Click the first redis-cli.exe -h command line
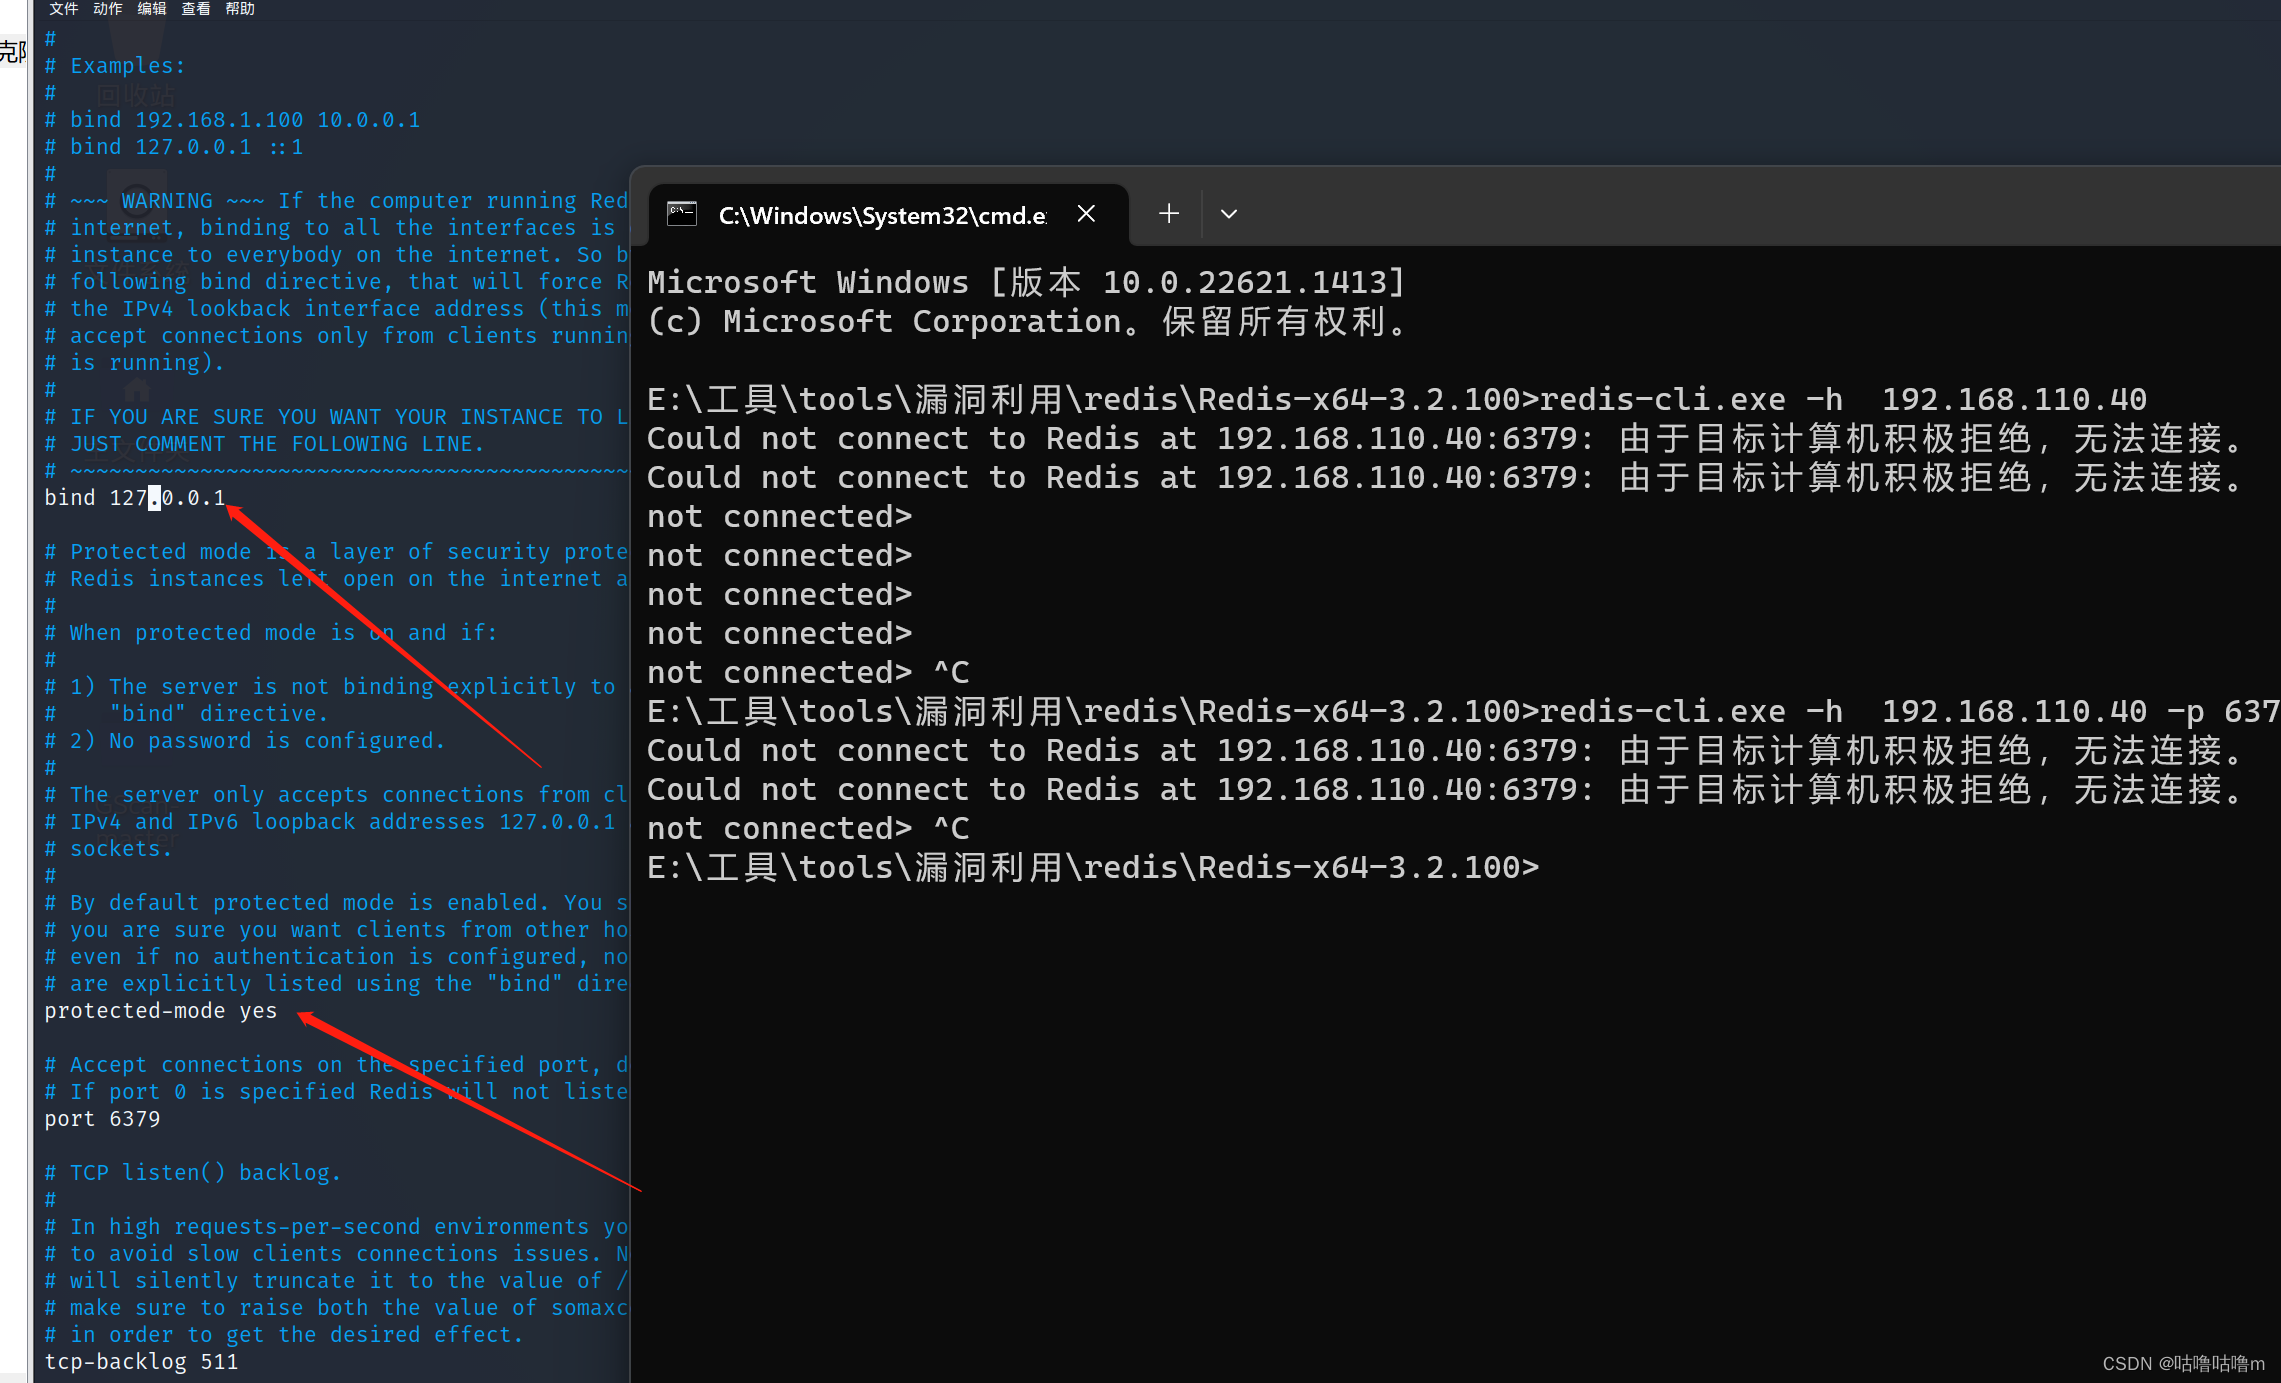Image resolution: width=2281 pixels, height=1383 pixels. pos(1397,400)
